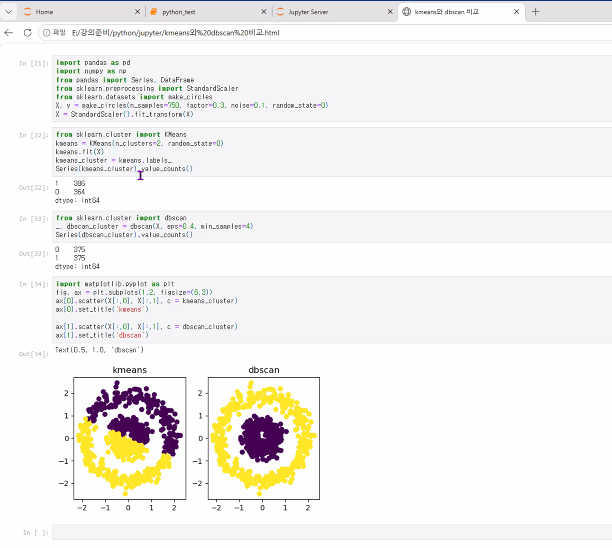Click the Series(dbscan_cluster).value_counts() line
612x548 pixels.
(x=124, y=235)
